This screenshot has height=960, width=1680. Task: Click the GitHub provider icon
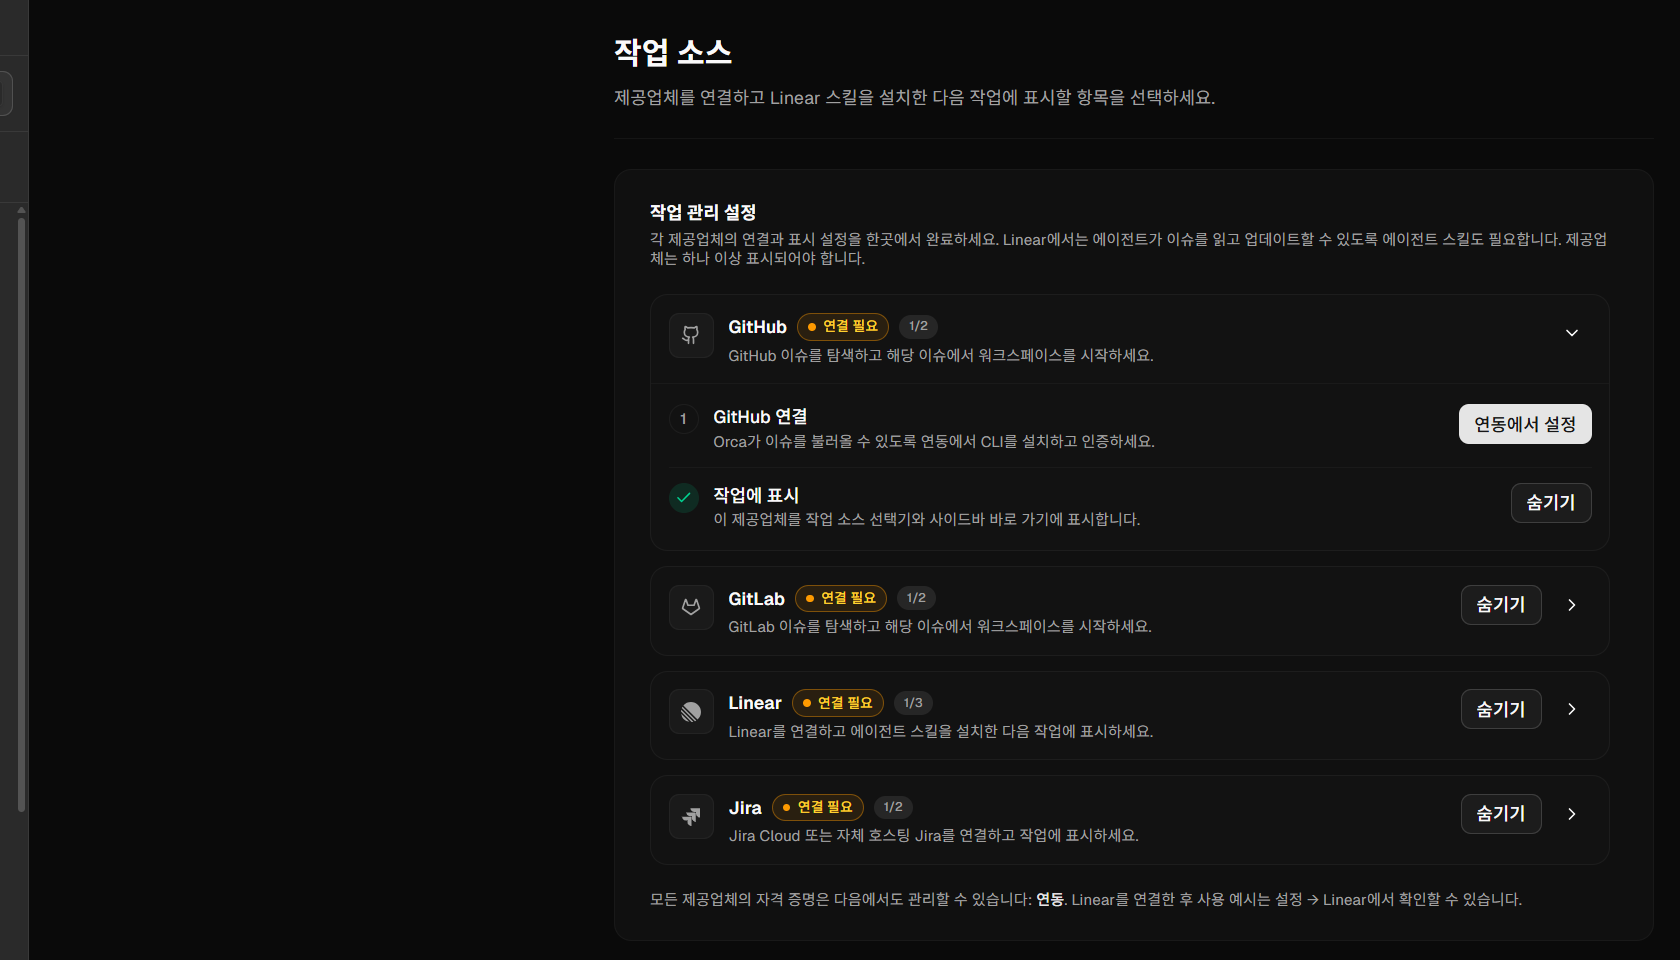point(691,335)
